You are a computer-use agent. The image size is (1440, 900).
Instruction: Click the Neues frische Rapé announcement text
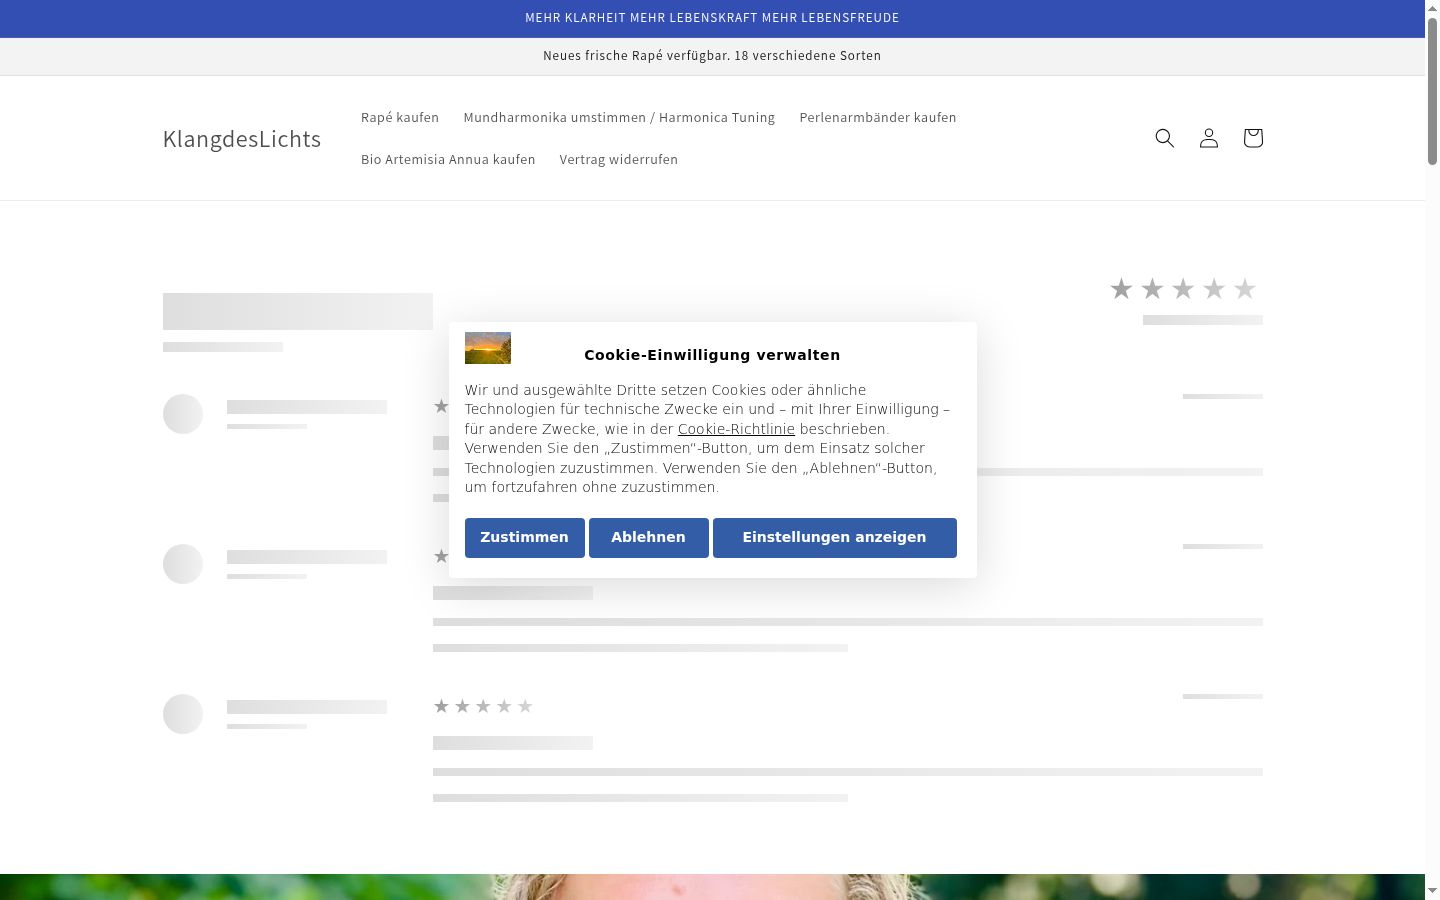pos(712,56)
